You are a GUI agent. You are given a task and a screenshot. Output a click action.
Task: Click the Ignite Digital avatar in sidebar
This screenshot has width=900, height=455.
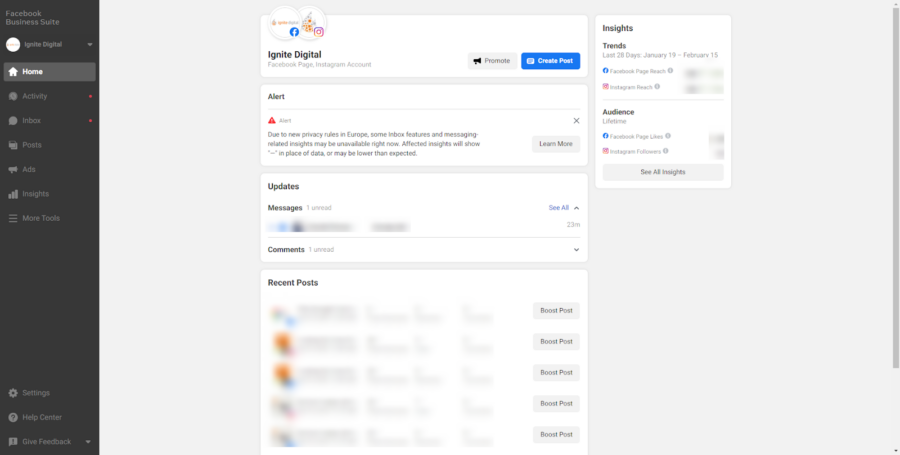click(x=13, y=44)
